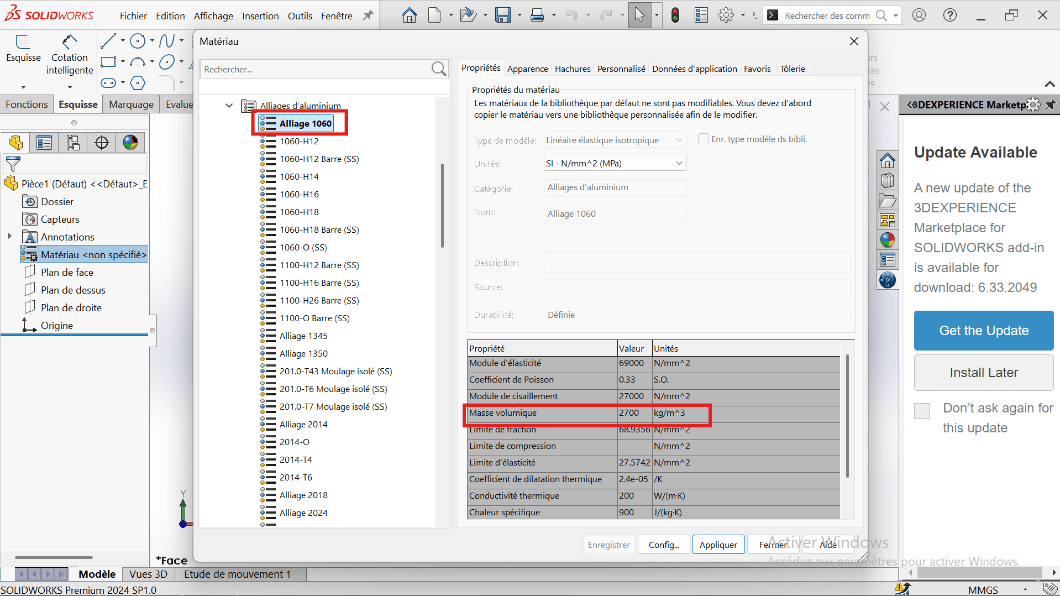The image size is (1060, 596).
Task: Open the Insertion menu
Action: 260,16
